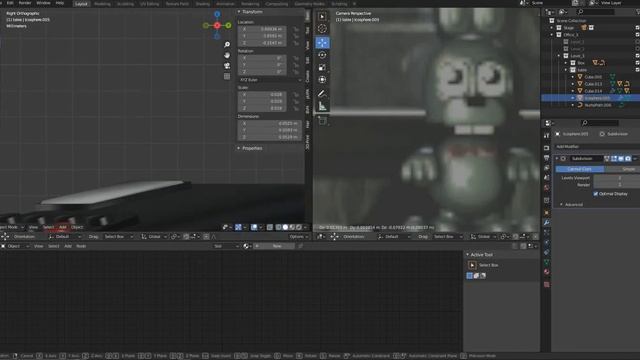This screenshot has width=640, height=360.
Task: Switch to the Compositing workspace tab
Action: 276,4
